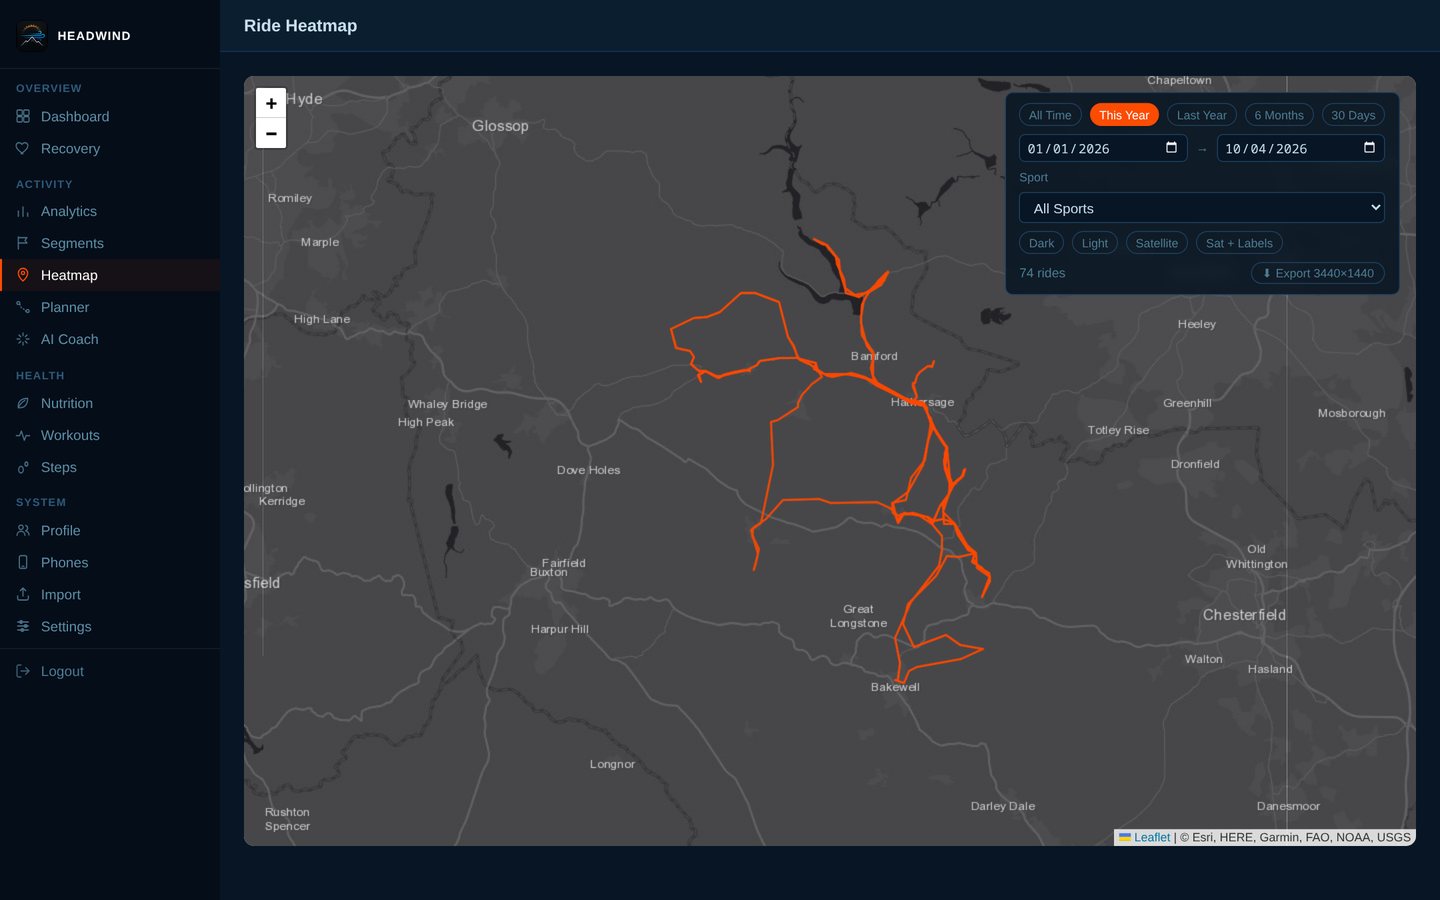Select the Last Year range filter
This screenshot has height=900, width=1440.
1202,115
